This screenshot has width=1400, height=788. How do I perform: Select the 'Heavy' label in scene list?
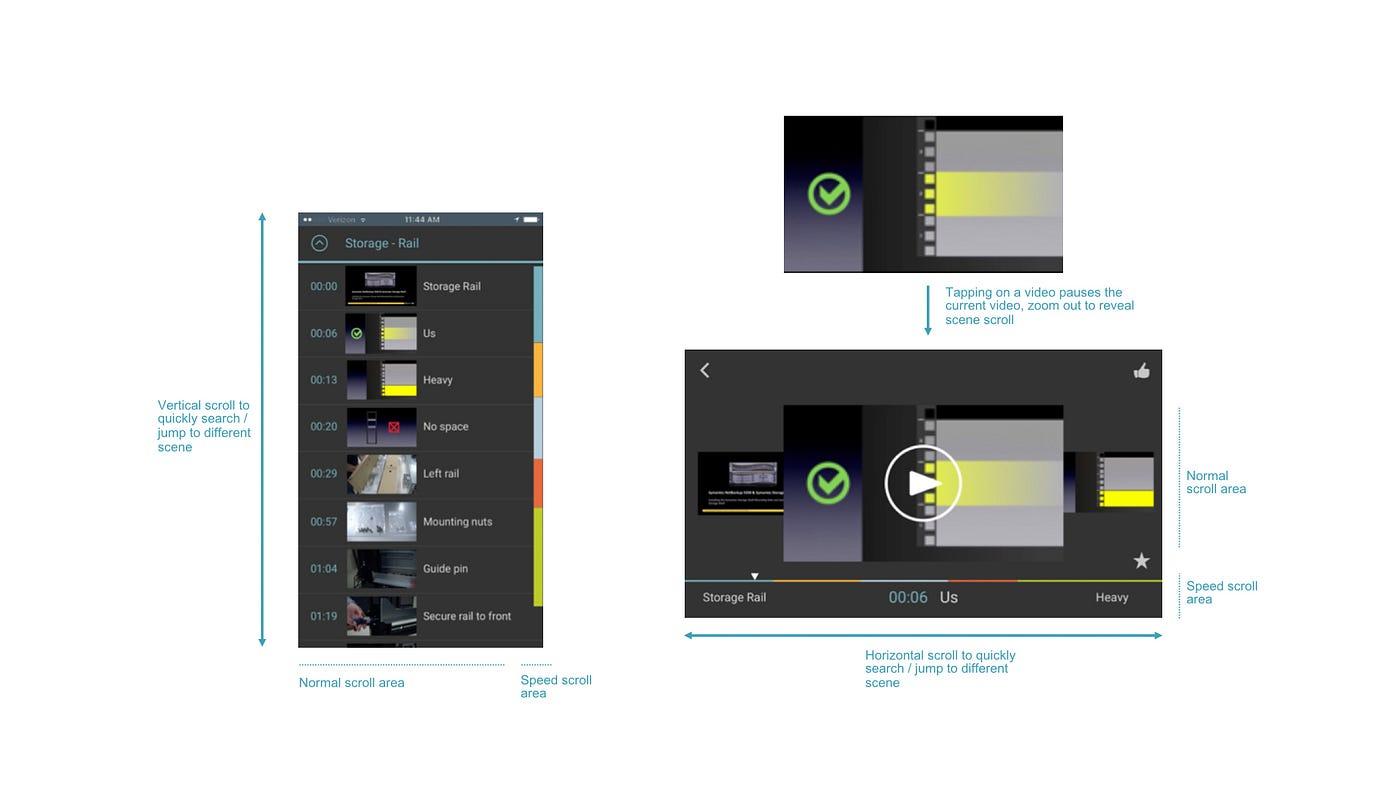pyautogui.click(x=438, y=380)
